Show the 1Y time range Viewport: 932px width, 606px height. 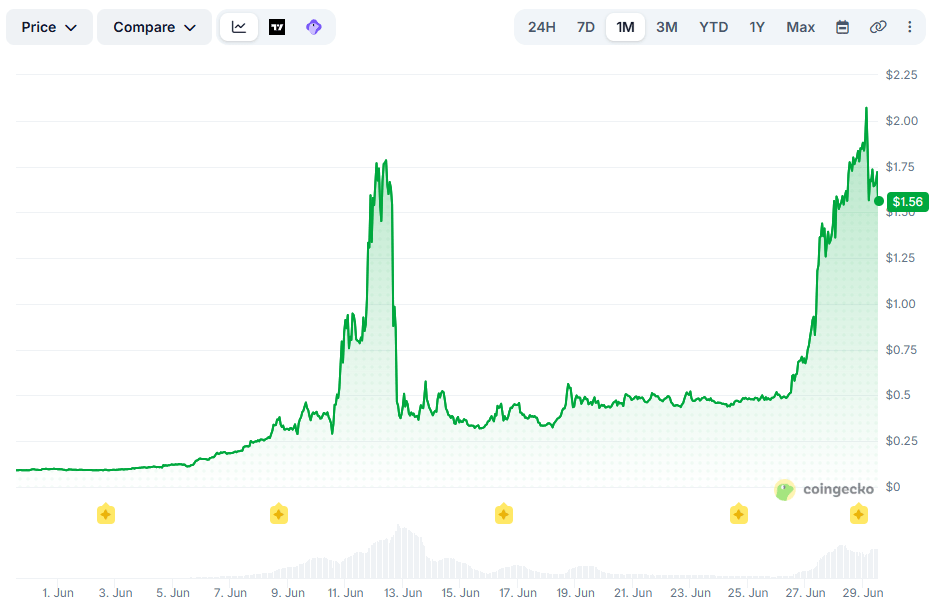[x=757, y=27]
